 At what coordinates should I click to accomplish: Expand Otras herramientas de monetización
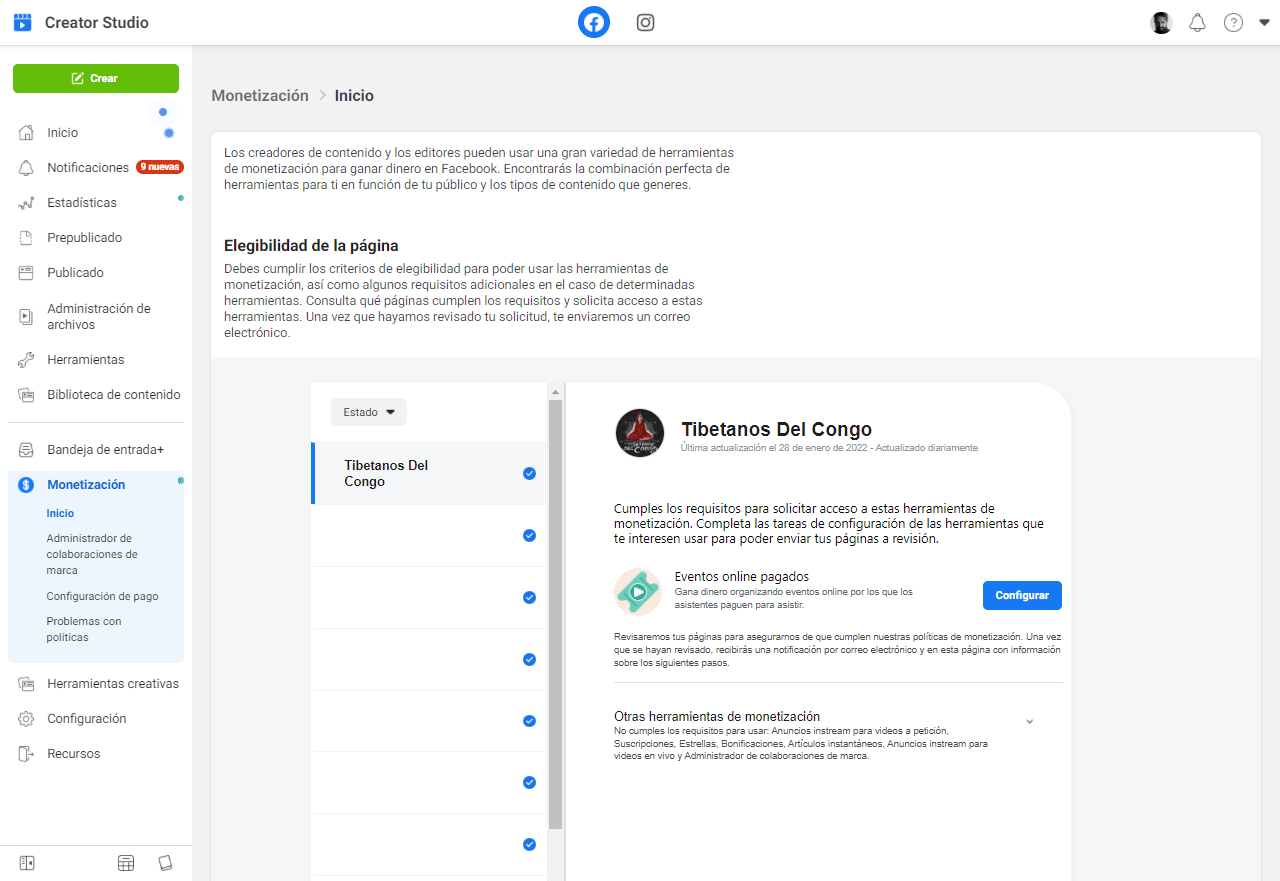[x=1029, y=720]
